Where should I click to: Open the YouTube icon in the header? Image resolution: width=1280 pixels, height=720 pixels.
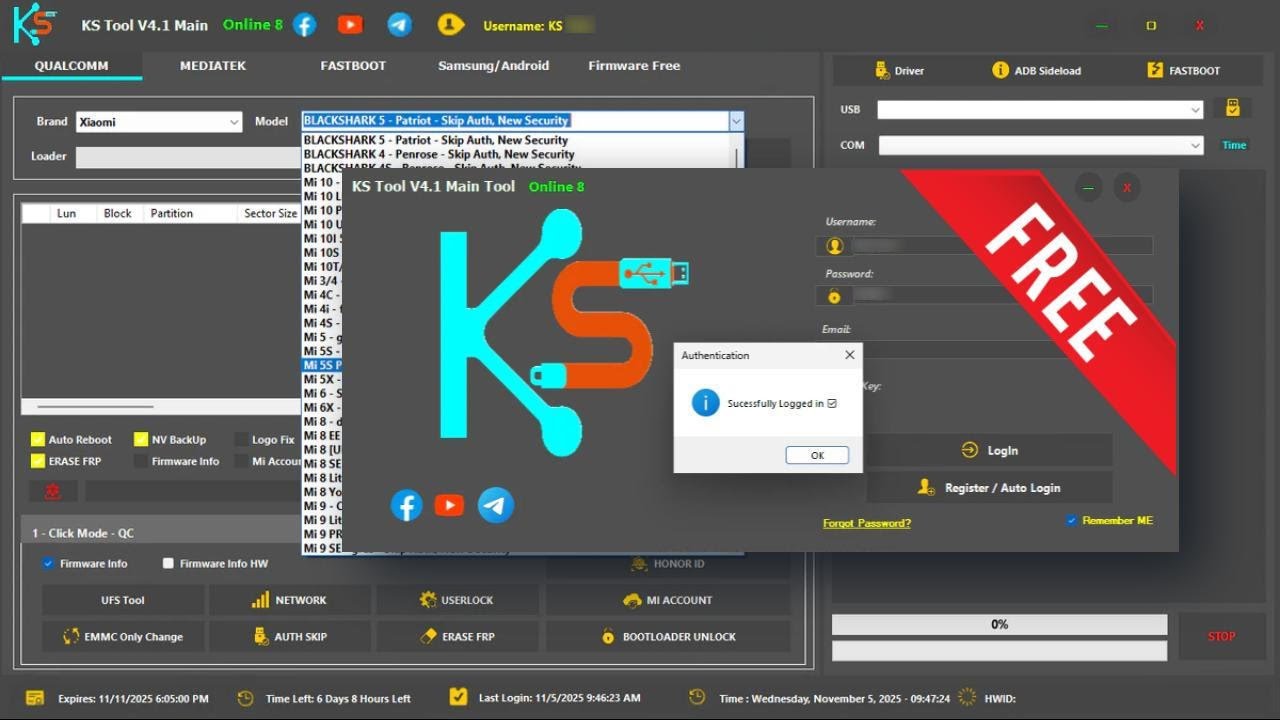(x=350, y=25)
